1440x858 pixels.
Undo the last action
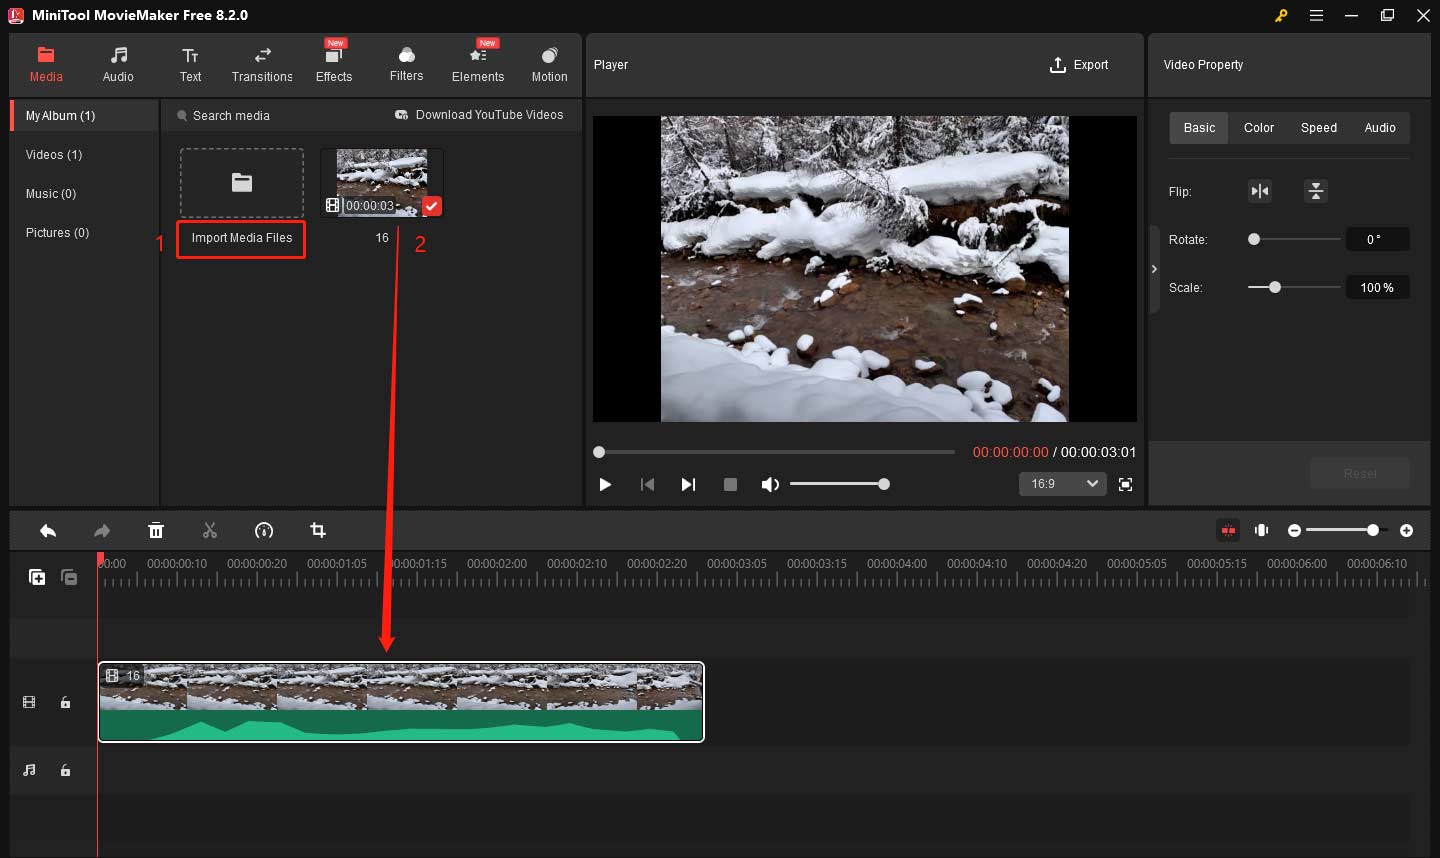pyautogui.click(x=47, y=531)
